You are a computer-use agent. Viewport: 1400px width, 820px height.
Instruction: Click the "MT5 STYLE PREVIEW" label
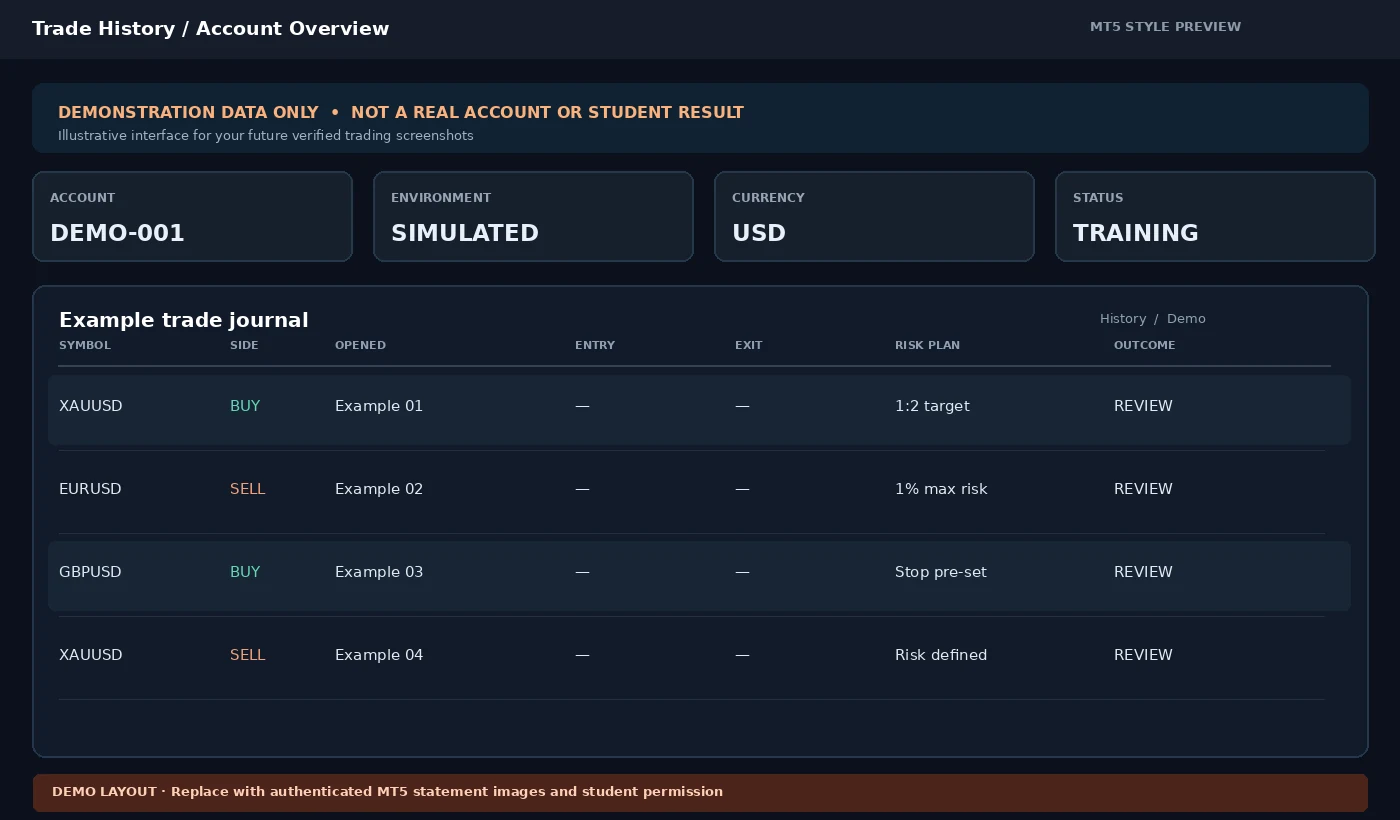(1165, 27)
